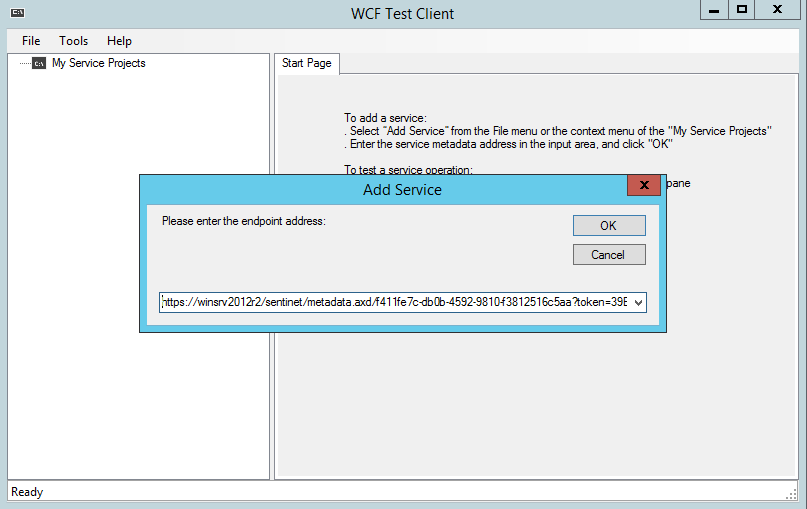Click the 'To add a service:' instruction text

385,118
